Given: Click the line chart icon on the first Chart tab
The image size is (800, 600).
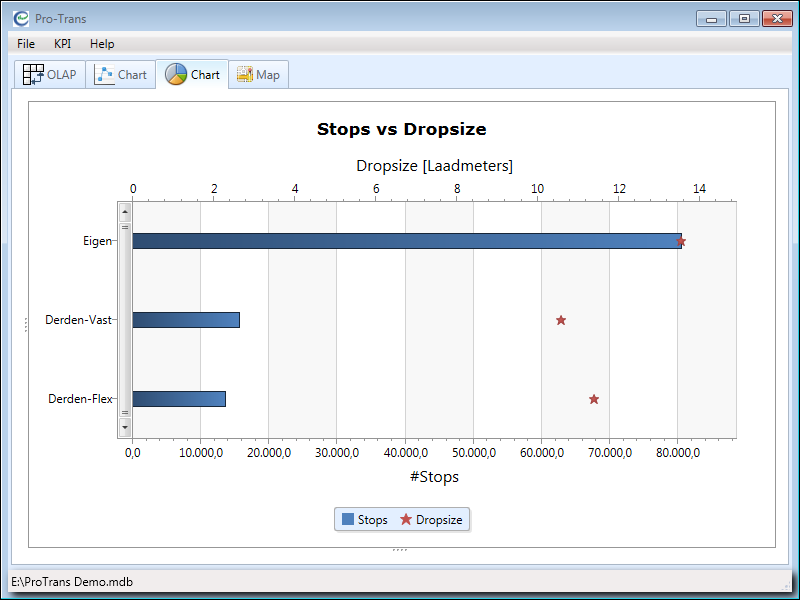Looking at the screenshot, I should 105,75.
